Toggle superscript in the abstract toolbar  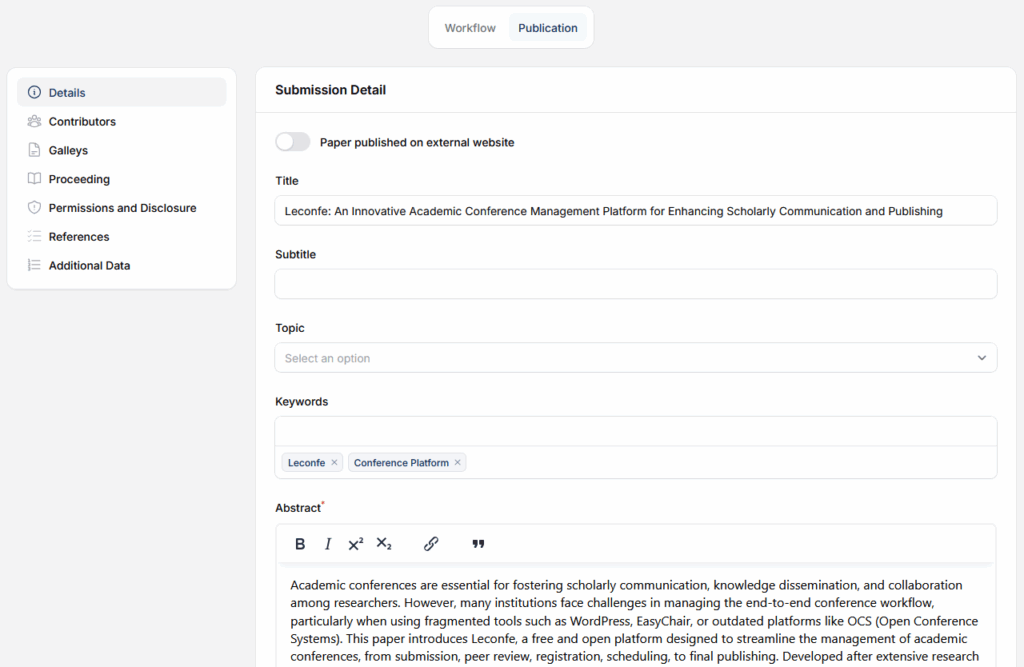click(356, 544)
